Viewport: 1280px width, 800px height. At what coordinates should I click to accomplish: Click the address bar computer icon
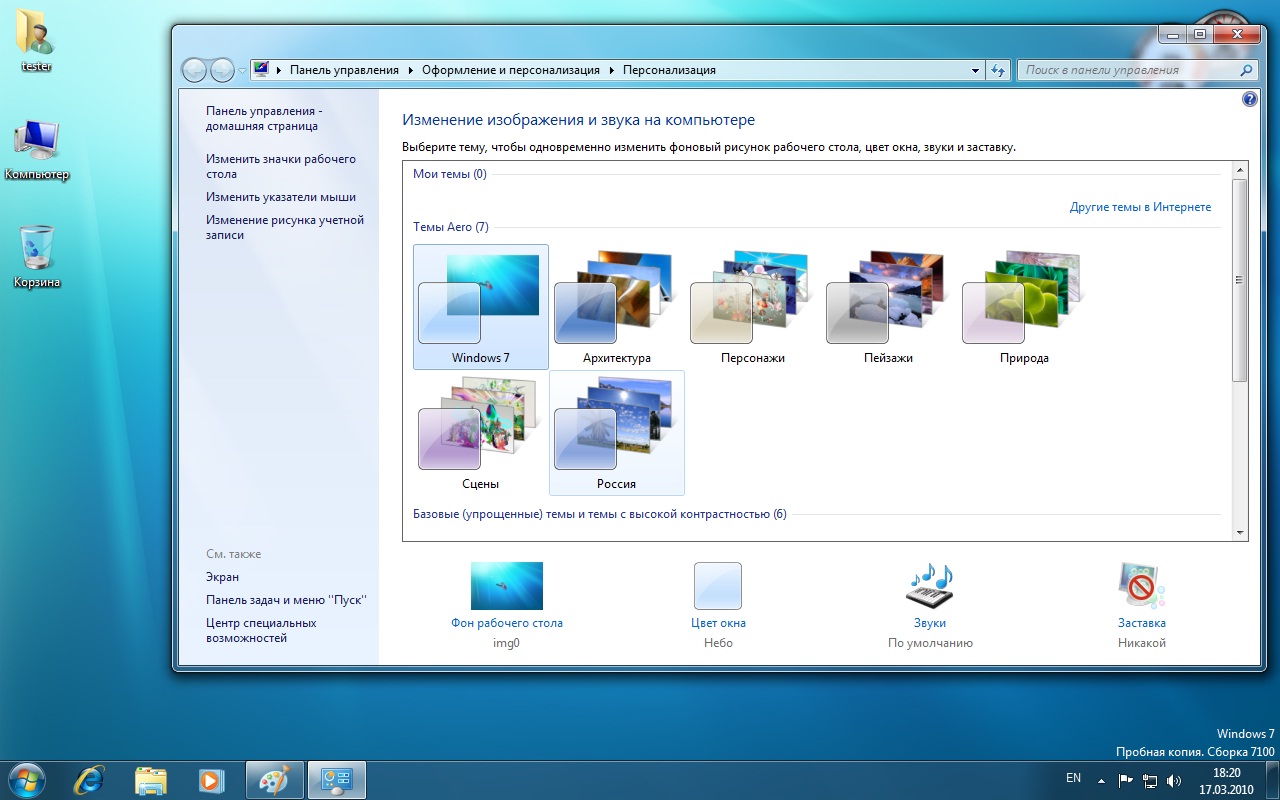(x=261, y=70)
